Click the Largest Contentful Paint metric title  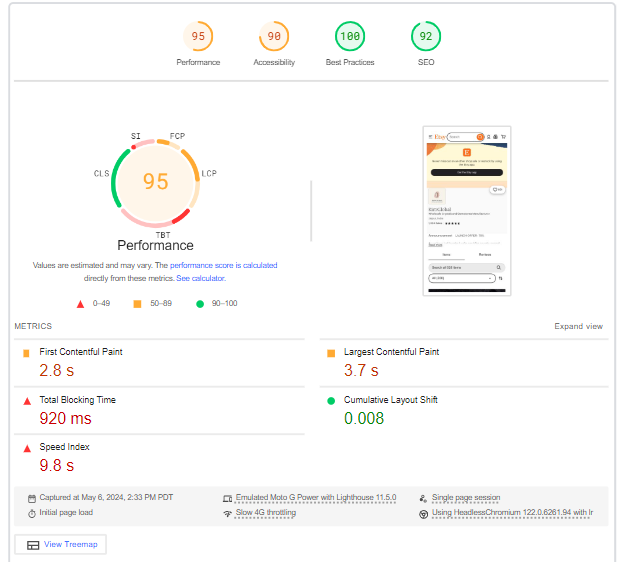pyautogui.click(x=391, y=352)
